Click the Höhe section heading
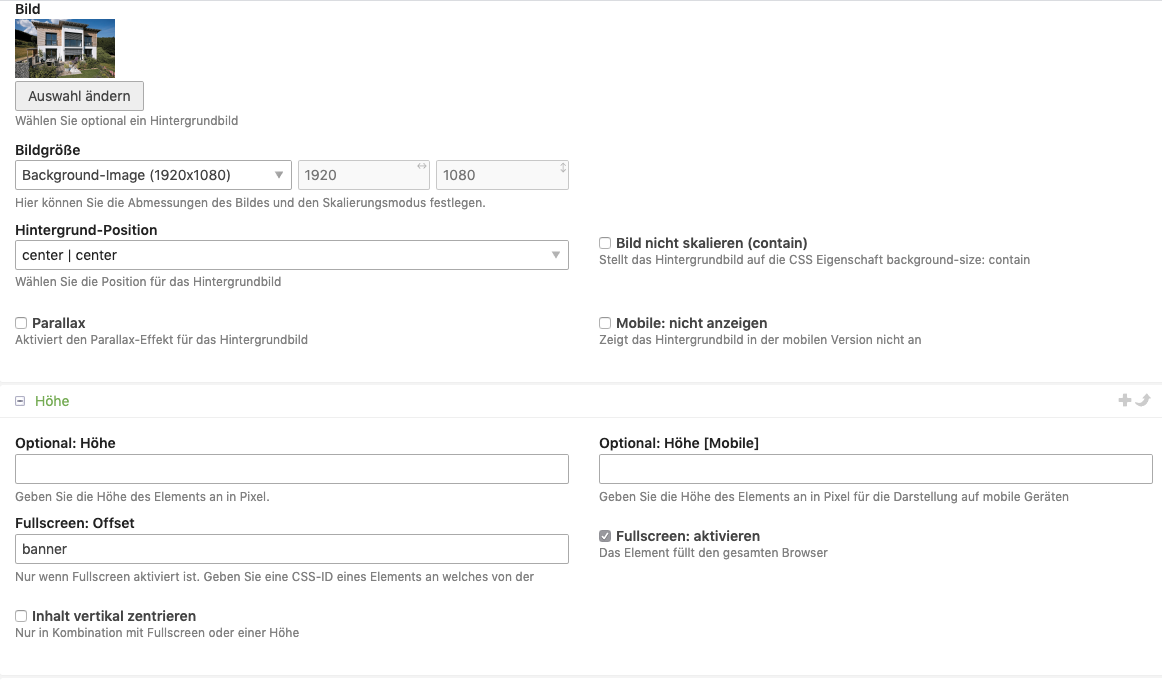This screenshot has width=1162, height=681. tap(52, 401)
